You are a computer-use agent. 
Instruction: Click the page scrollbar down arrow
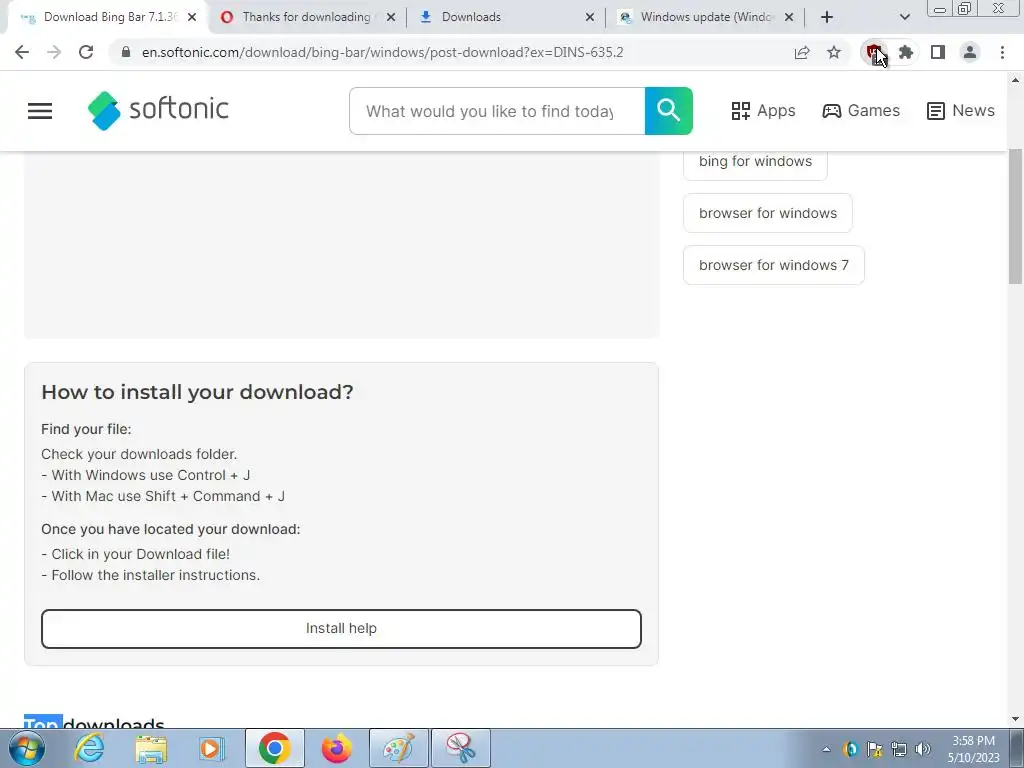(1016, 719)
